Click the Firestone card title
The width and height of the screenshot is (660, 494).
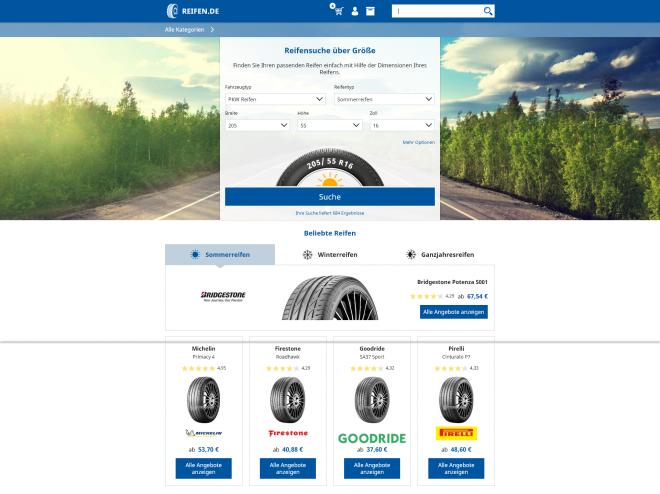coord(288,348)
